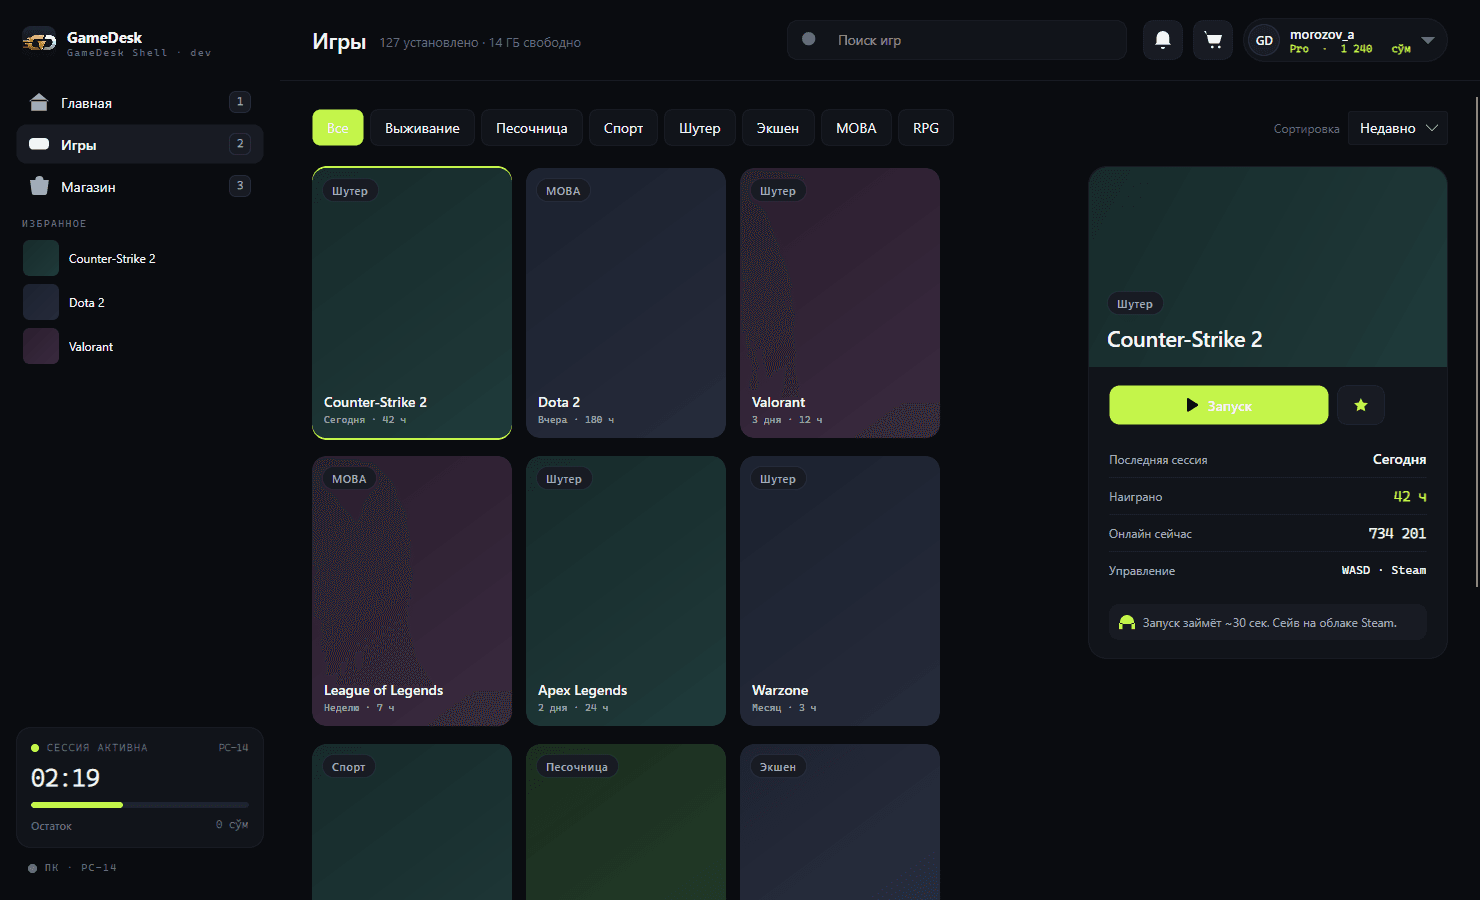
Task: Open Dota 2 from favorites list
Action: 140,302
